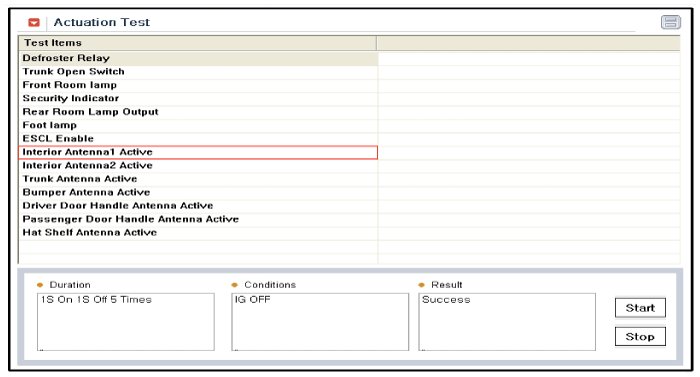Stop the actuation test

640,336
